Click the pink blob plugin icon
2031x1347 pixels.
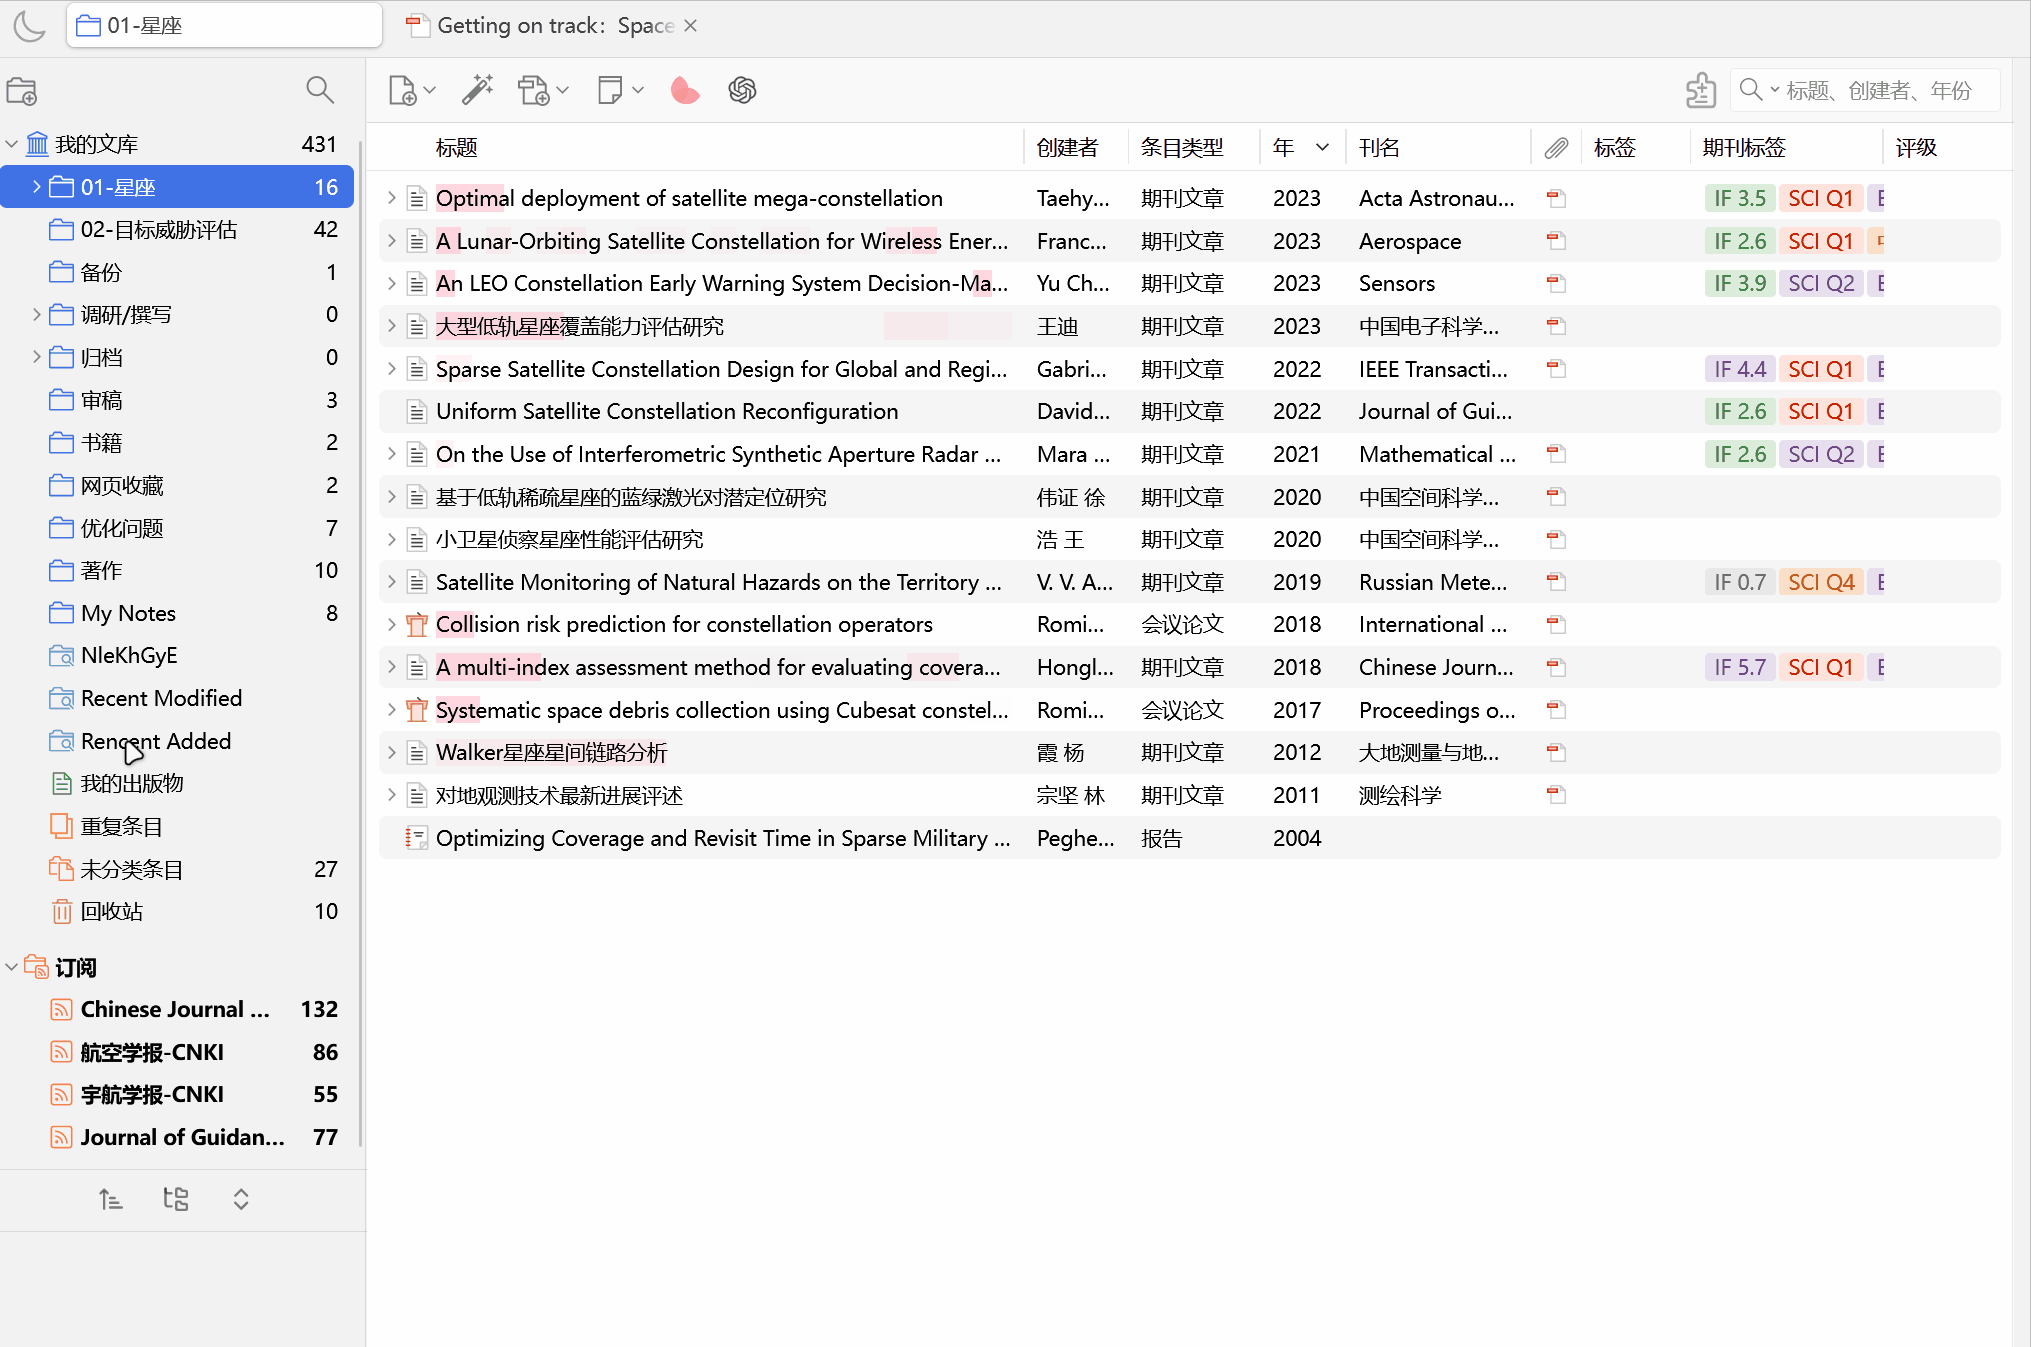click(685, 91)
